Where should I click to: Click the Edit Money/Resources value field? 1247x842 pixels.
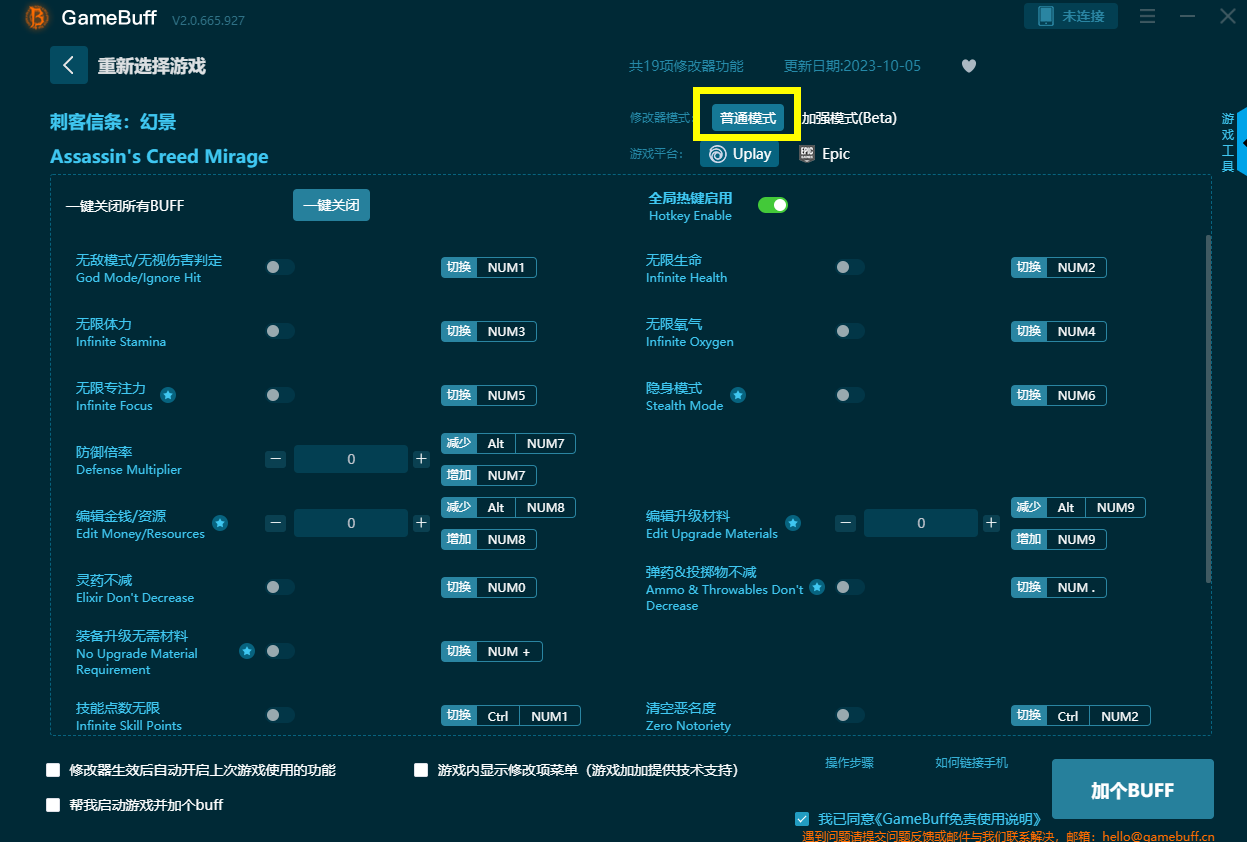(351, 523)
